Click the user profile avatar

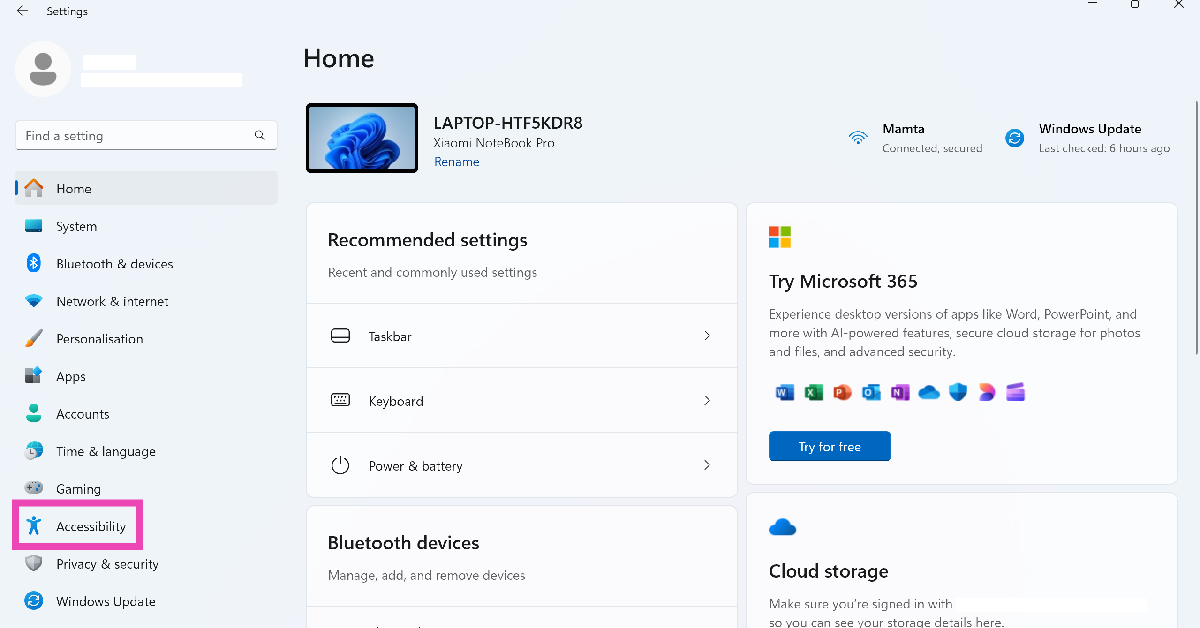[x=43, y=69]
